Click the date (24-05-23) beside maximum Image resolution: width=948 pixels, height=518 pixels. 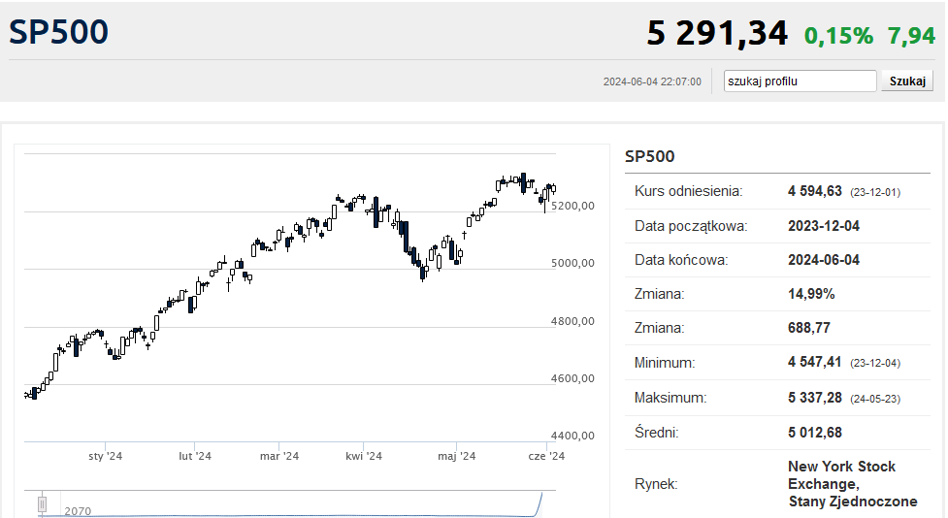875,400
